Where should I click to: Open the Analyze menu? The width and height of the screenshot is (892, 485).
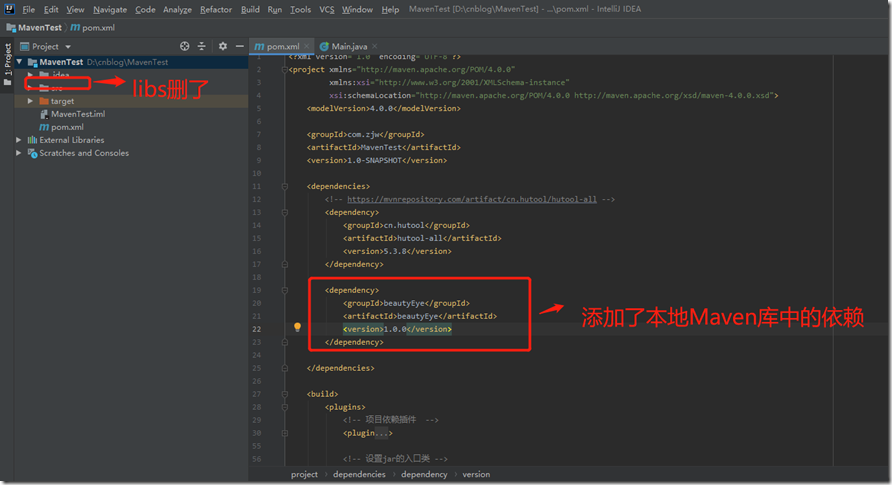[x=177, y=9]
